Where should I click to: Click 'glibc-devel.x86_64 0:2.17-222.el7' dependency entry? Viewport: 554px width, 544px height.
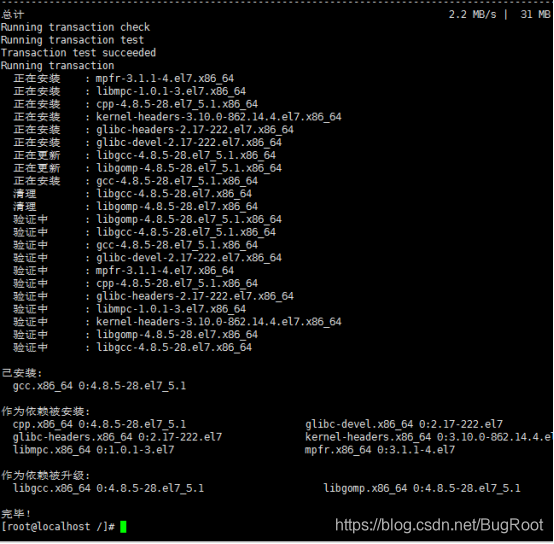404,424
